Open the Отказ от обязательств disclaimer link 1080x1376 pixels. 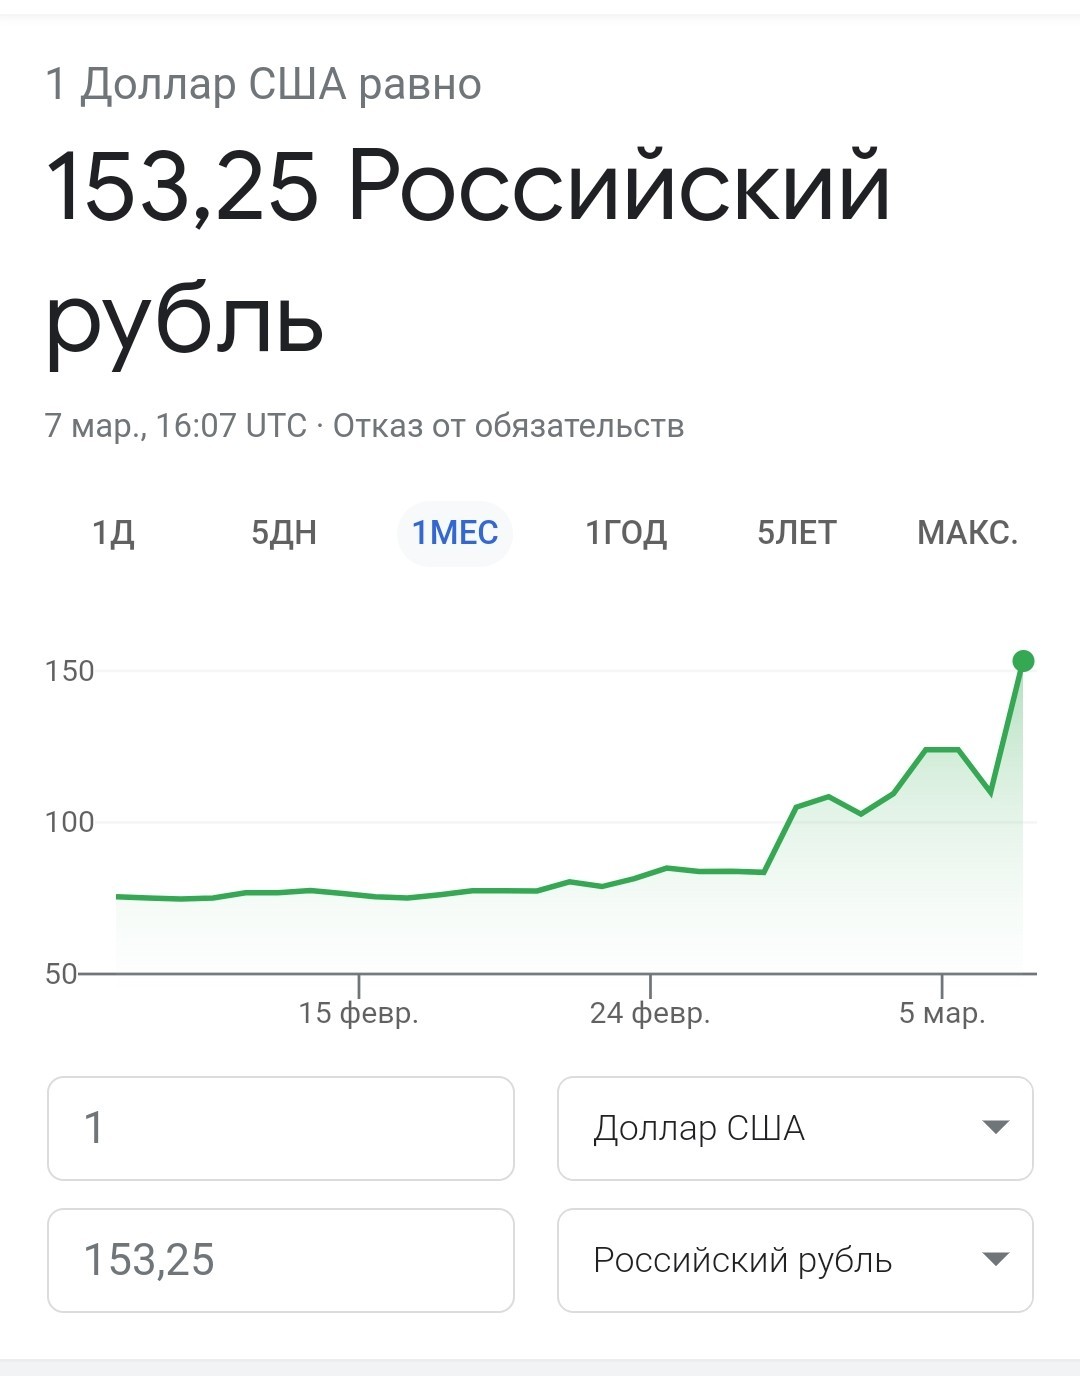point(508,426)
